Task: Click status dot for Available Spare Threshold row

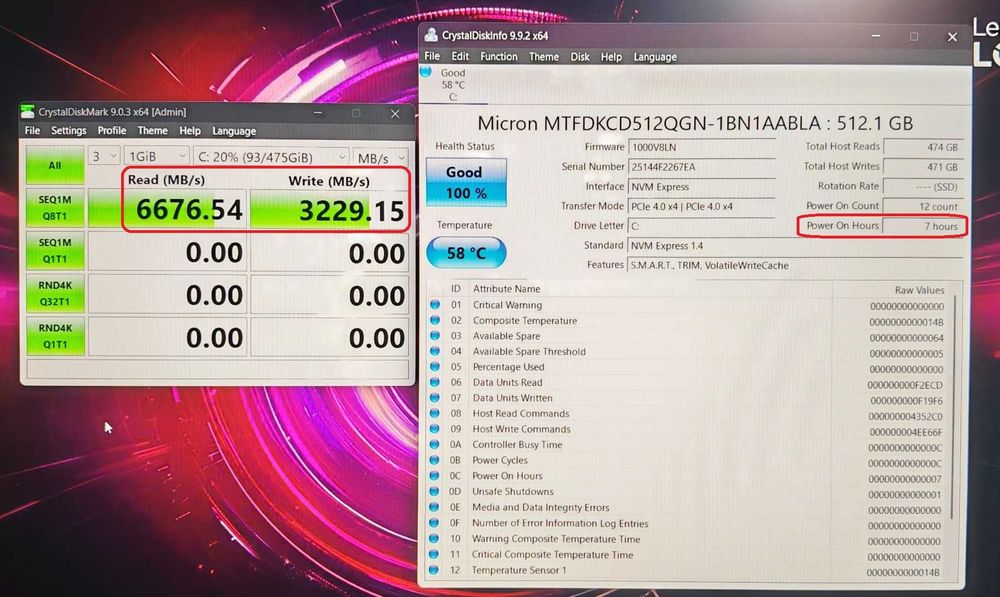Action: pos(435,351)
